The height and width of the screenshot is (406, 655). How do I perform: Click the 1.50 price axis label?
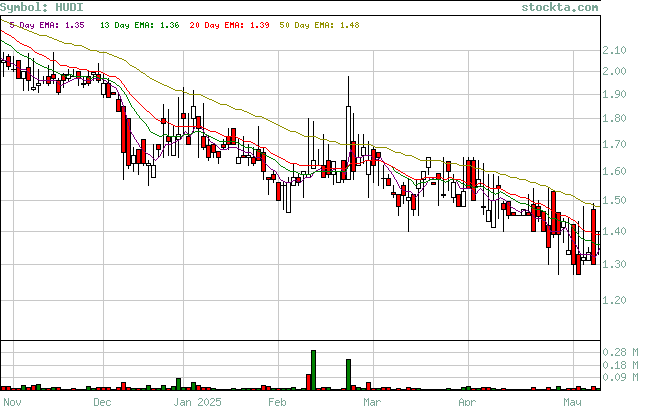point(614,200)
